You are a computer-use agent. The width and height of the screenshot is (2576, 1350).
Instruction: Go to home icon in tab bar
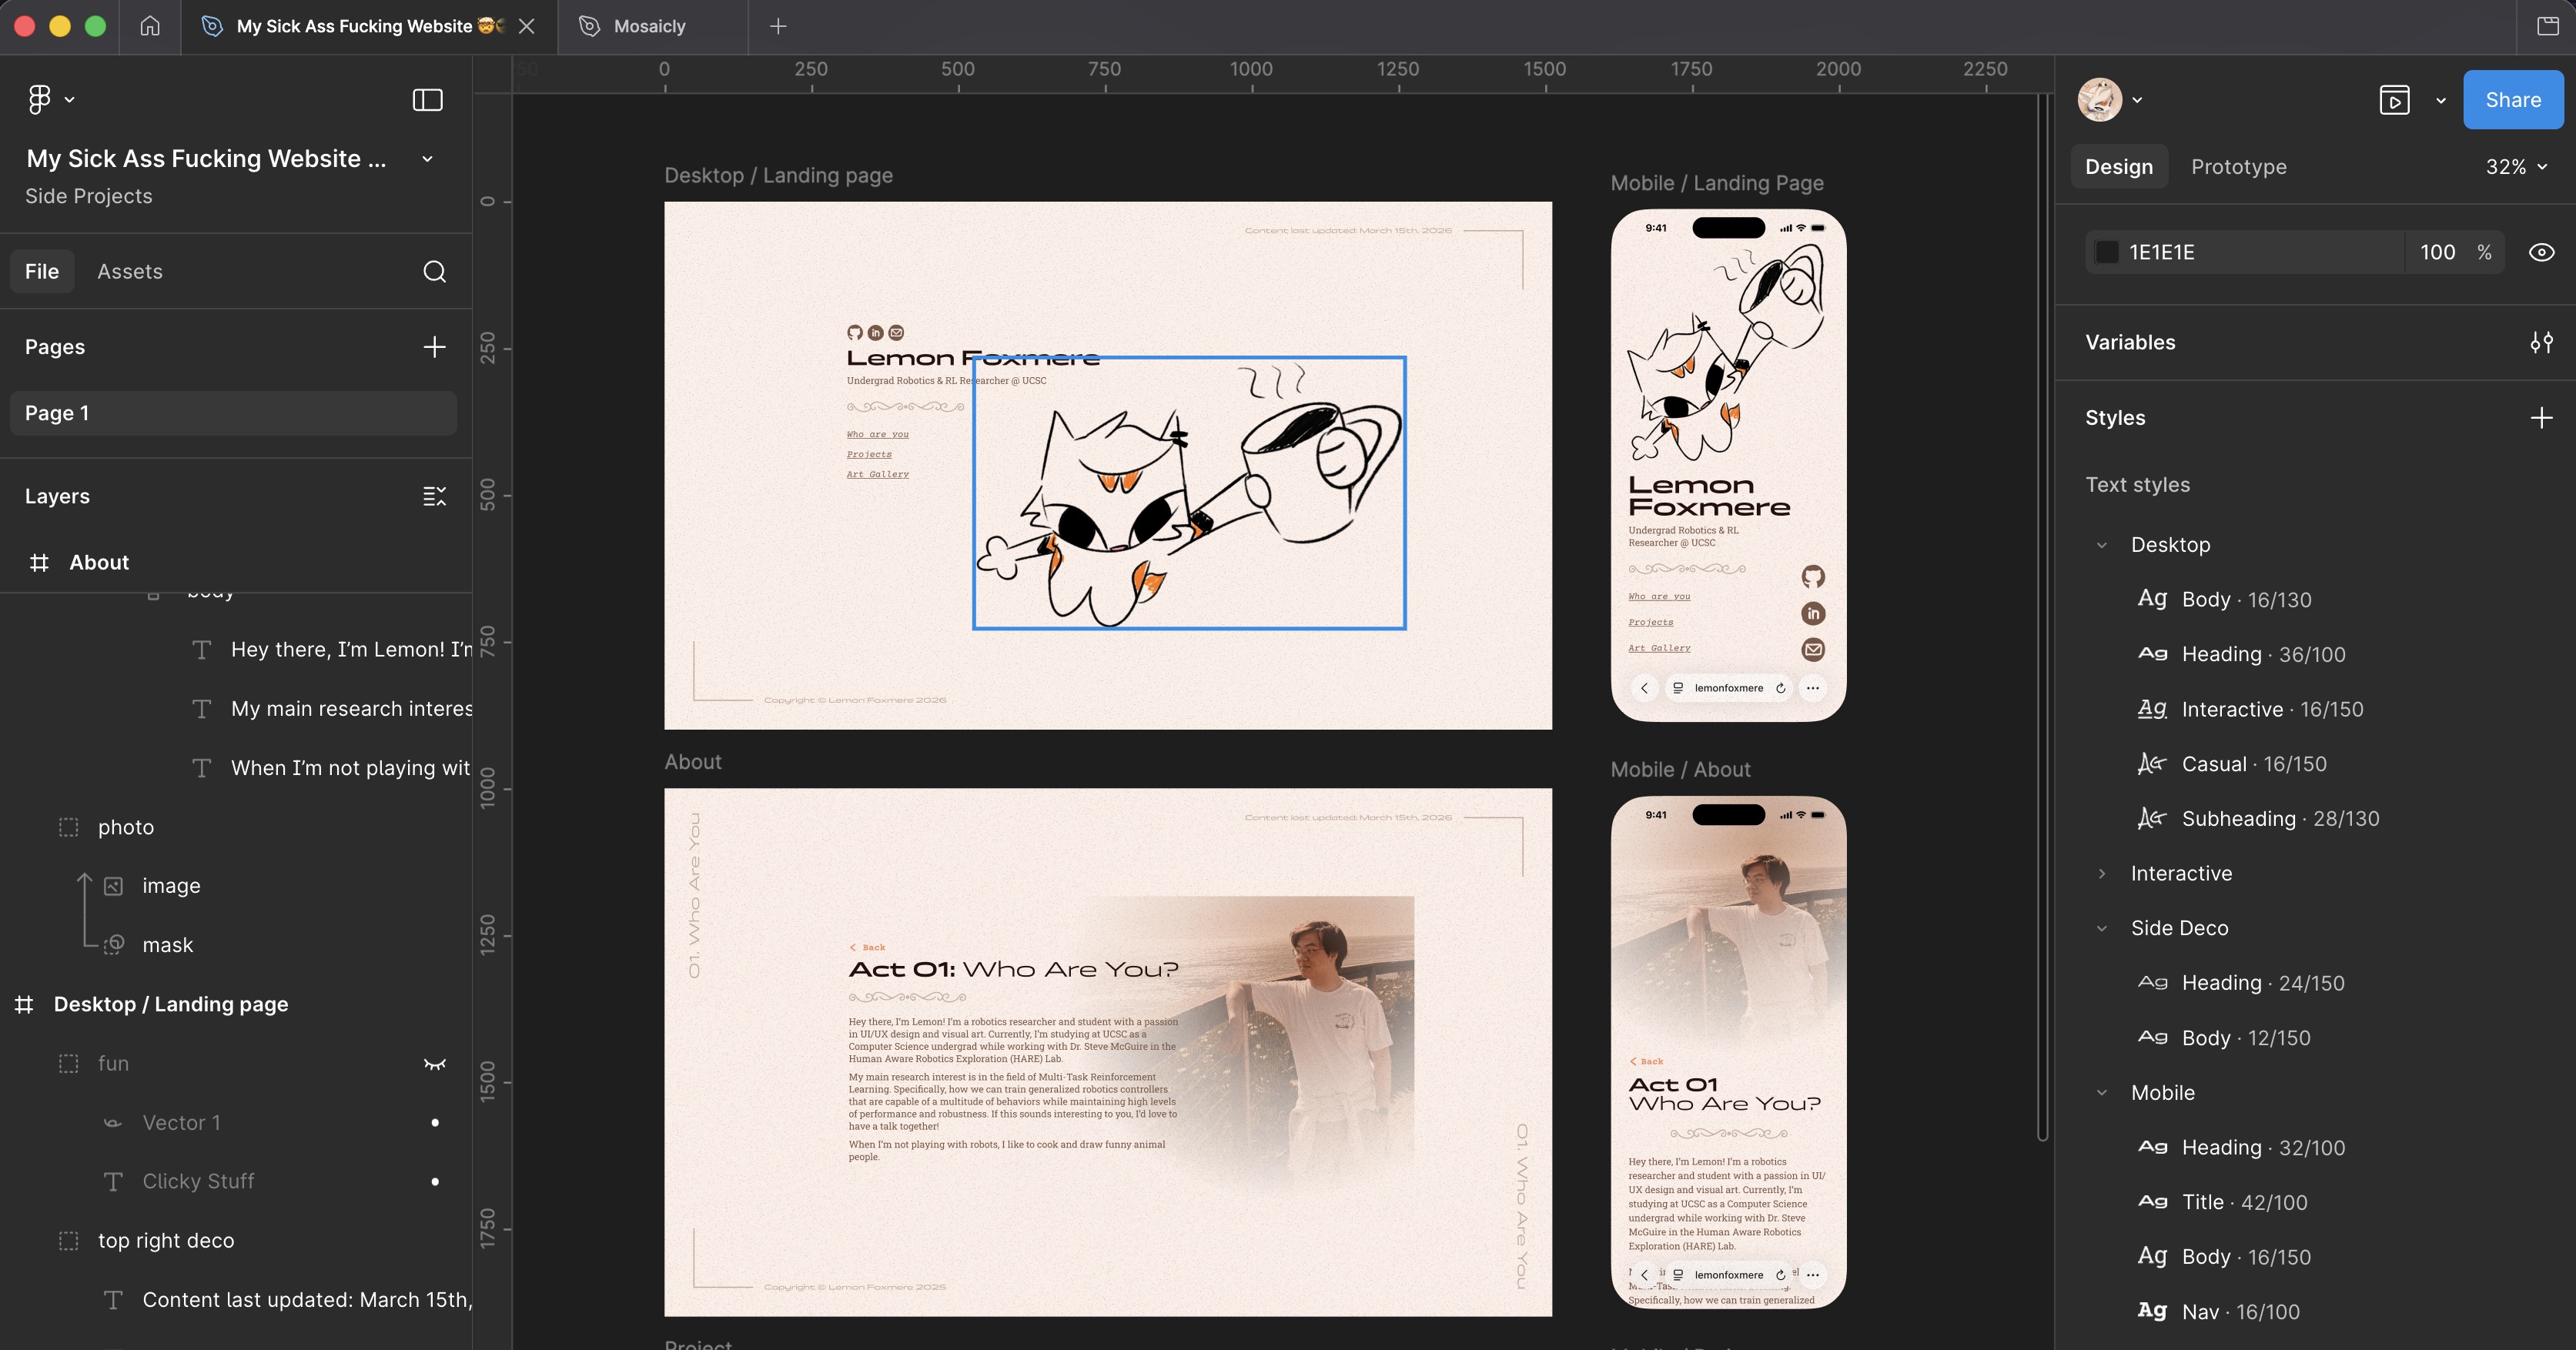150,26
